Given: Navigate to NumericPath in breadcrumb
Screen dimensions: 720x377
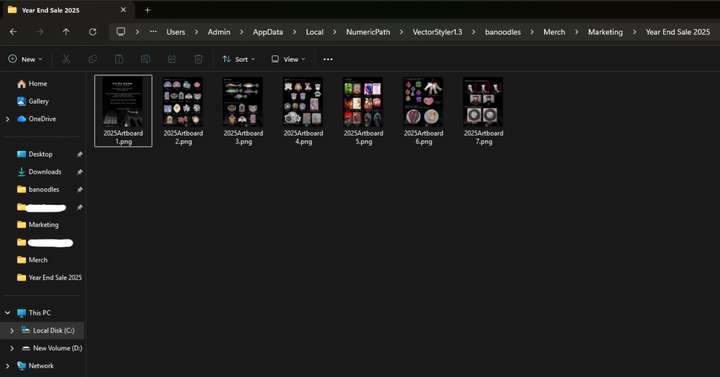Looking at the screenshot, I should pos(368,32).
